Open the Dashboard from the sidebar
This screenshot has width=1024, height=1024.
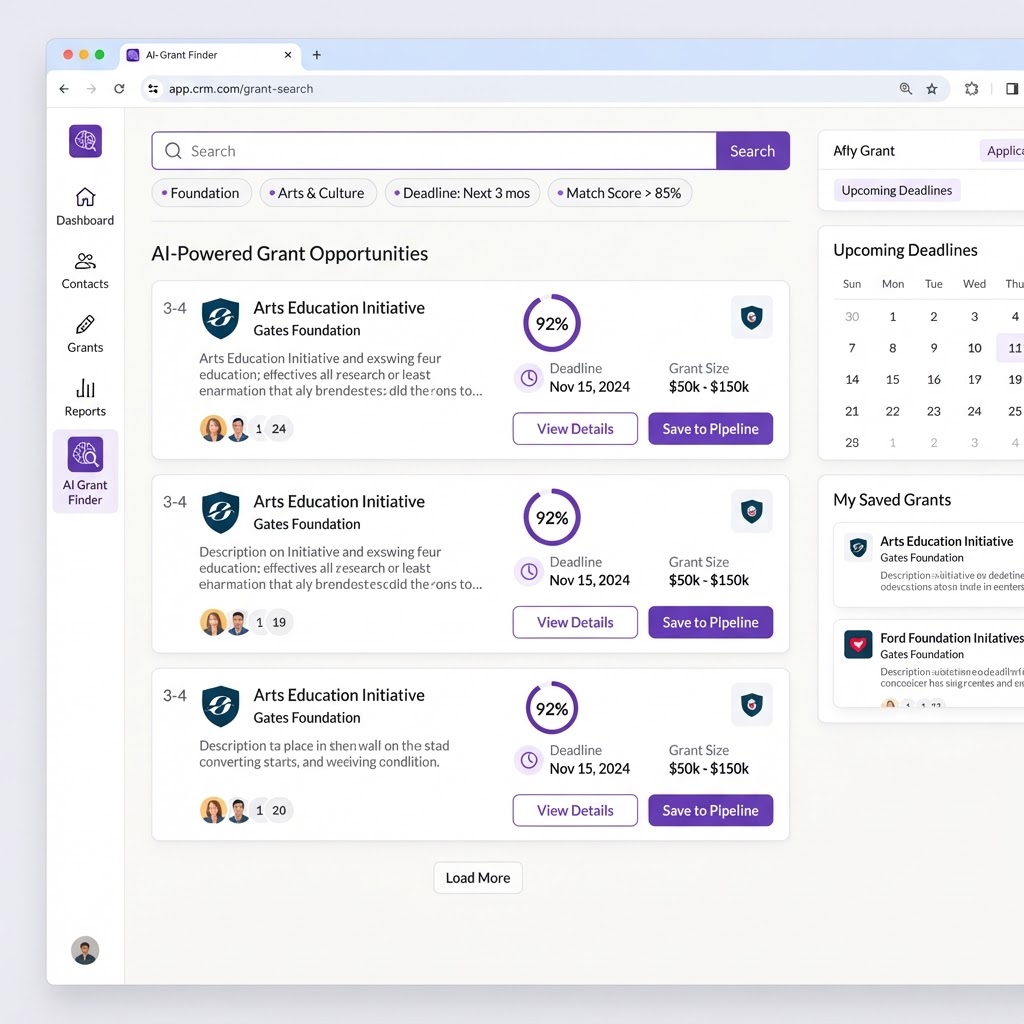point(85,206)
